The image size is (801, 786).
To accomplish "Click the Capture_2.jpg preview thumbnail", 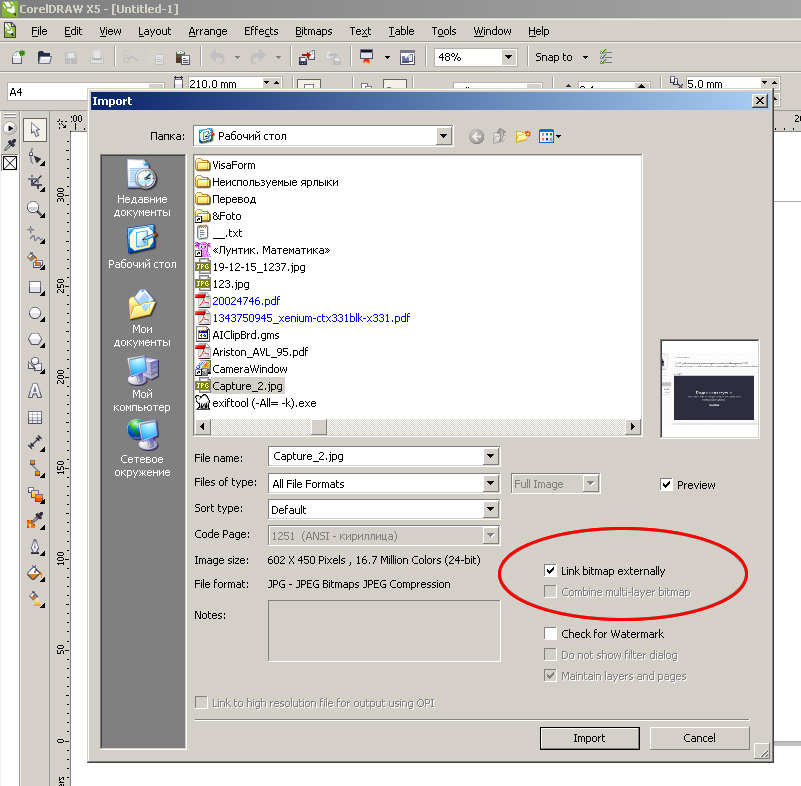I will pyautogui.click(x=710, y=389).
